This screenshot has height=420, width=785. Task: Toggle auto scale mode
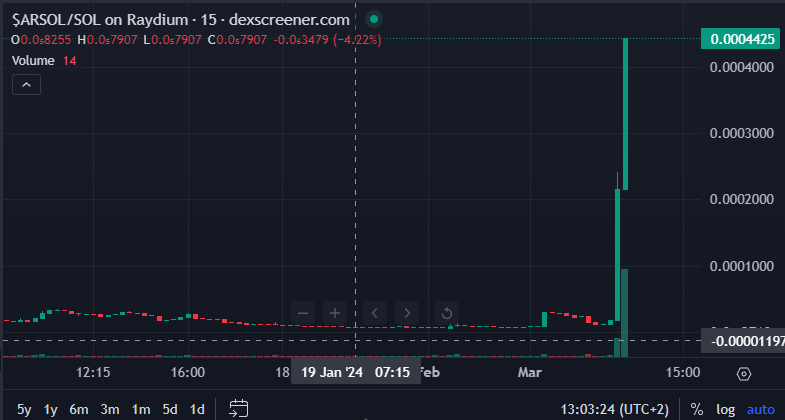pos(760,409)
